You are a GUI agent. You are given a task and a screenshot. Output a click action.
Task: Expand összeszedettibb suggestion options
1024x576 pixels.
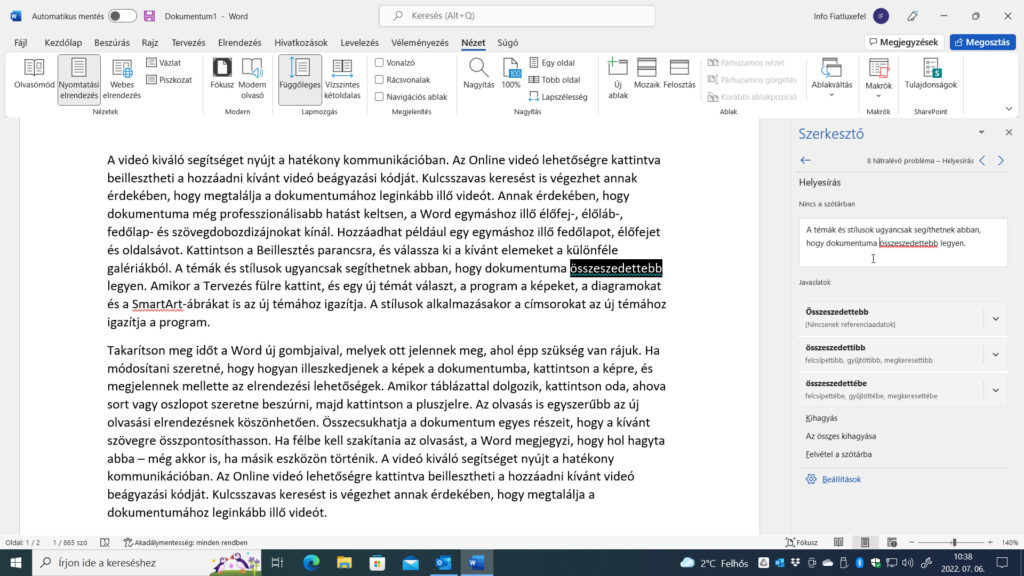(x=995, y=355)
